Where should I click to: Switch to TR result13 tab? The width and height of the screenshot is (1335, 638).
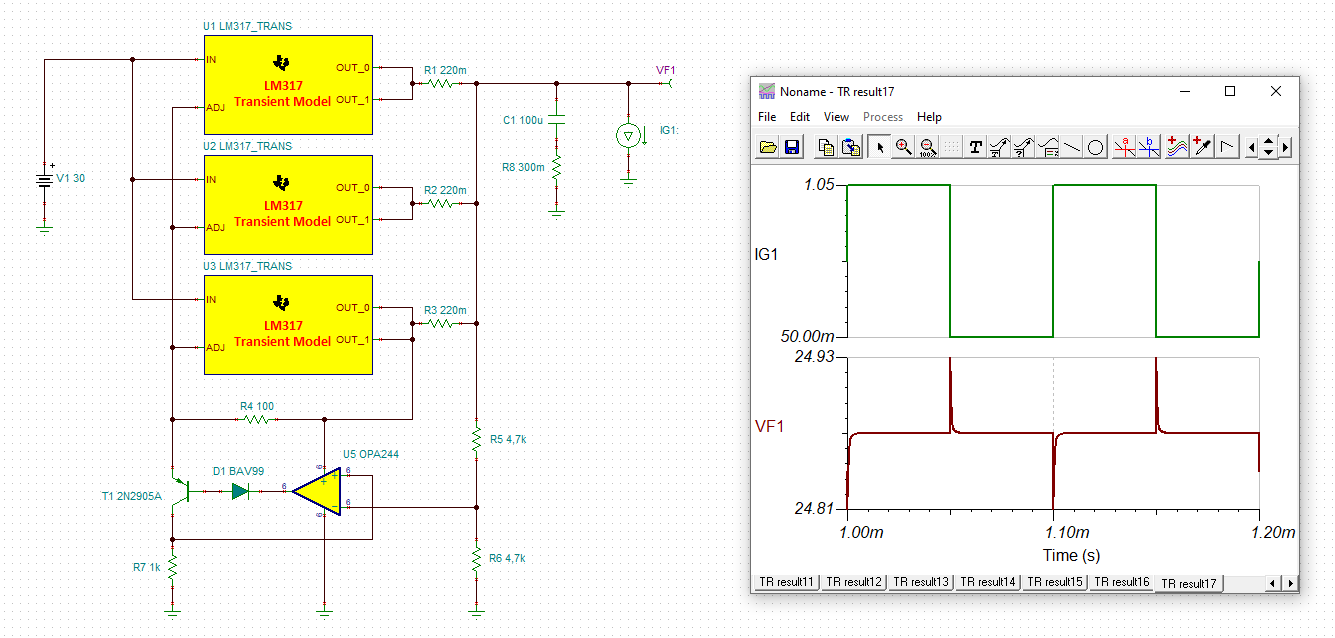click(922, 582)
